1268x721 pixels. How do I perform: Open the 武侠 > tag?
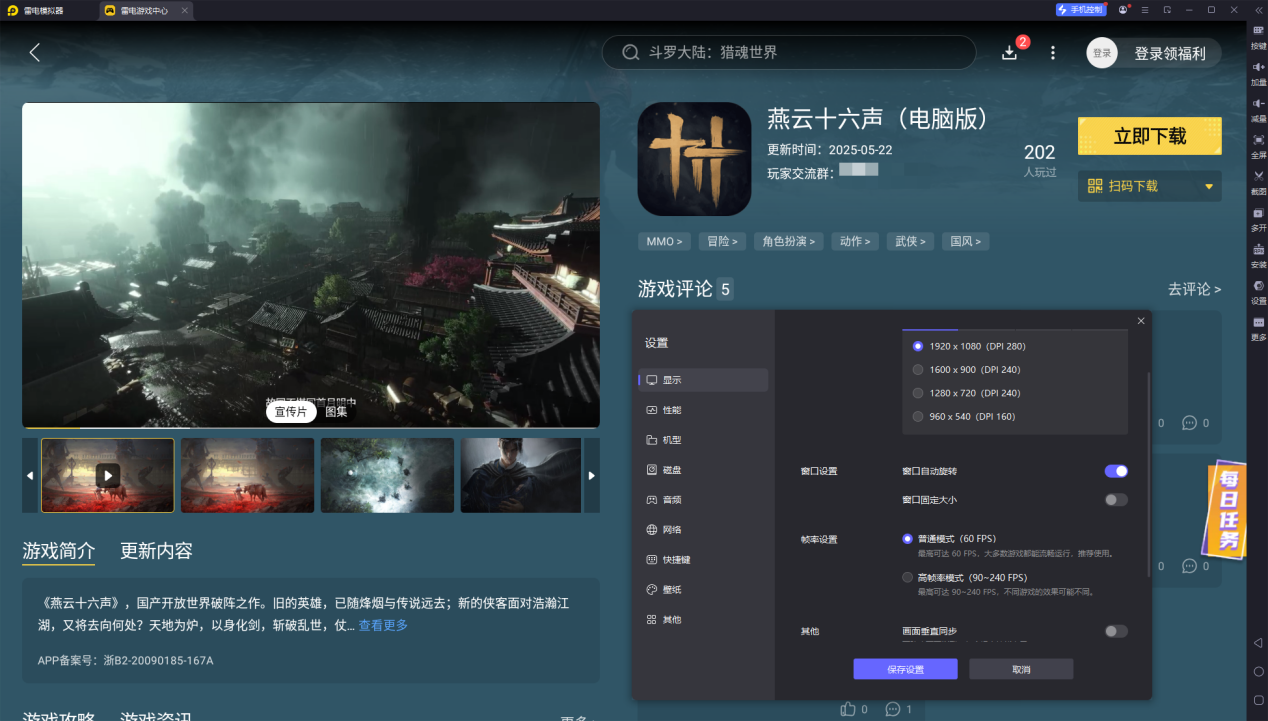(910, 241)
